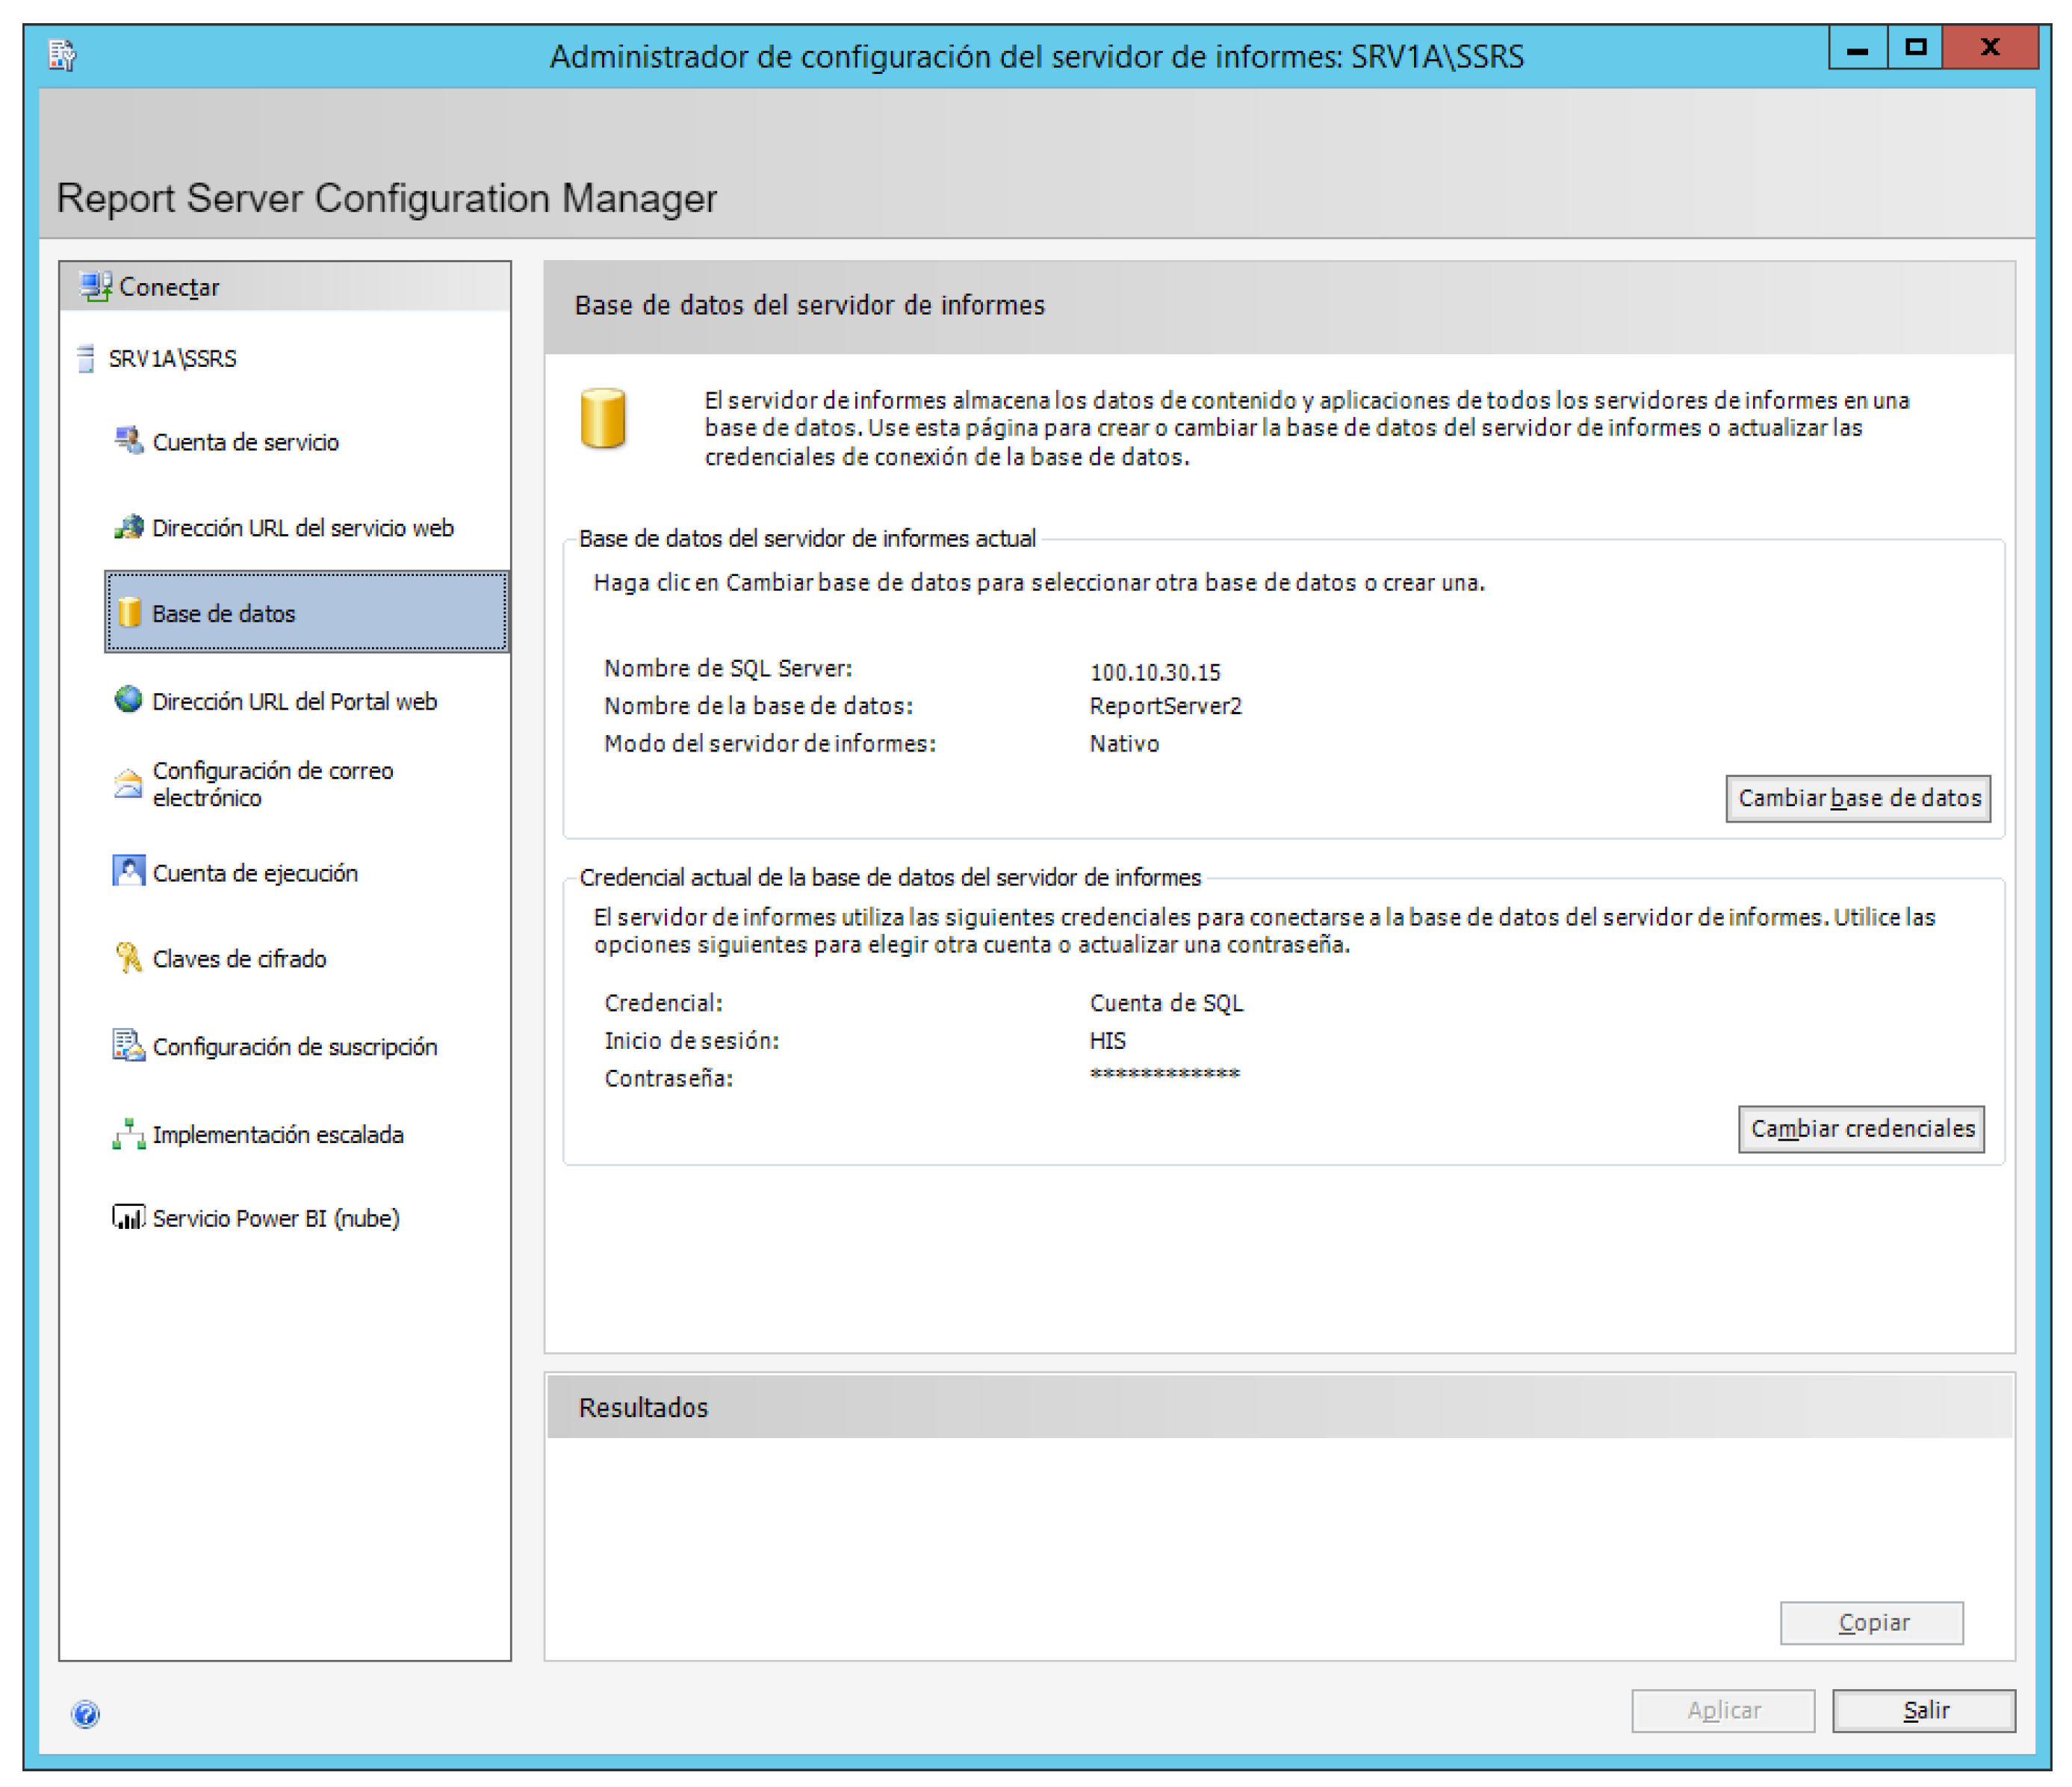Click the Servicio Power BI chart icon
The width and height of the screenshot is (2072, 1787).
tap(128, 1218)
